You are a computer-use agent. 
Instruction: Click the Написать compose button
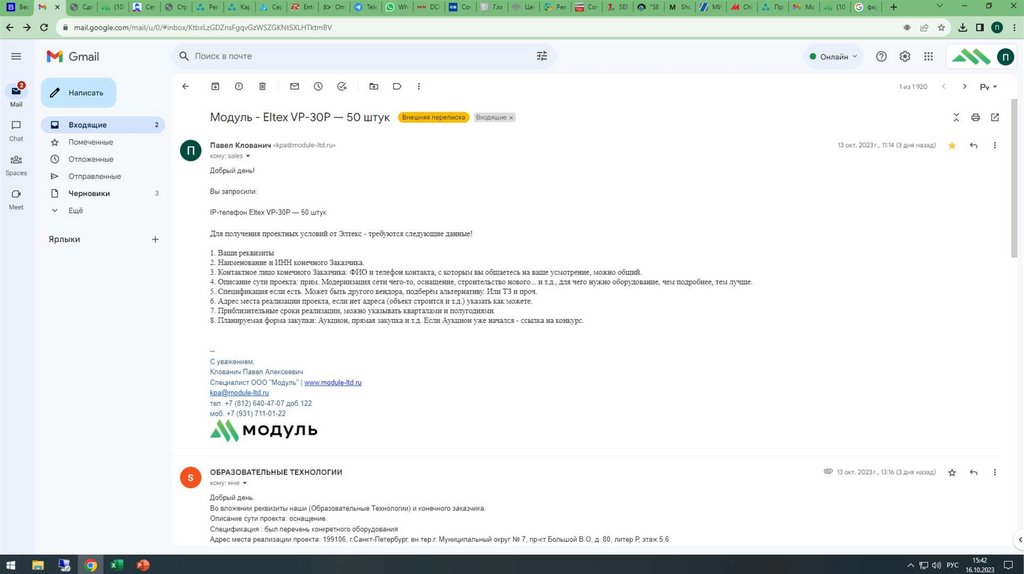click(x=78, y=93)
